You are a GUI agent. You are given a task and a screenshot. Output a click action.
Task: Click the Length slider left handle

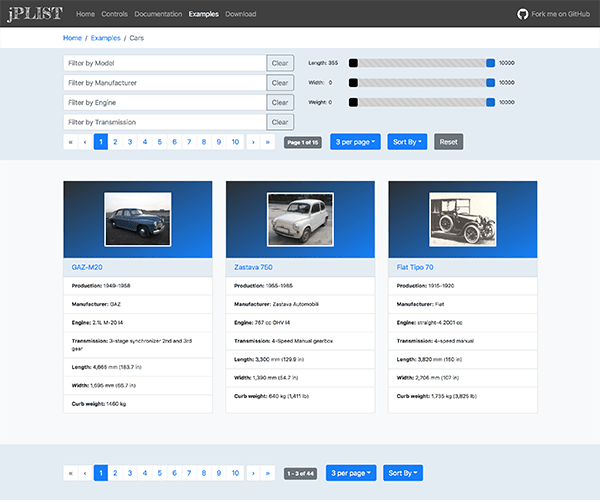pos(353,63)
